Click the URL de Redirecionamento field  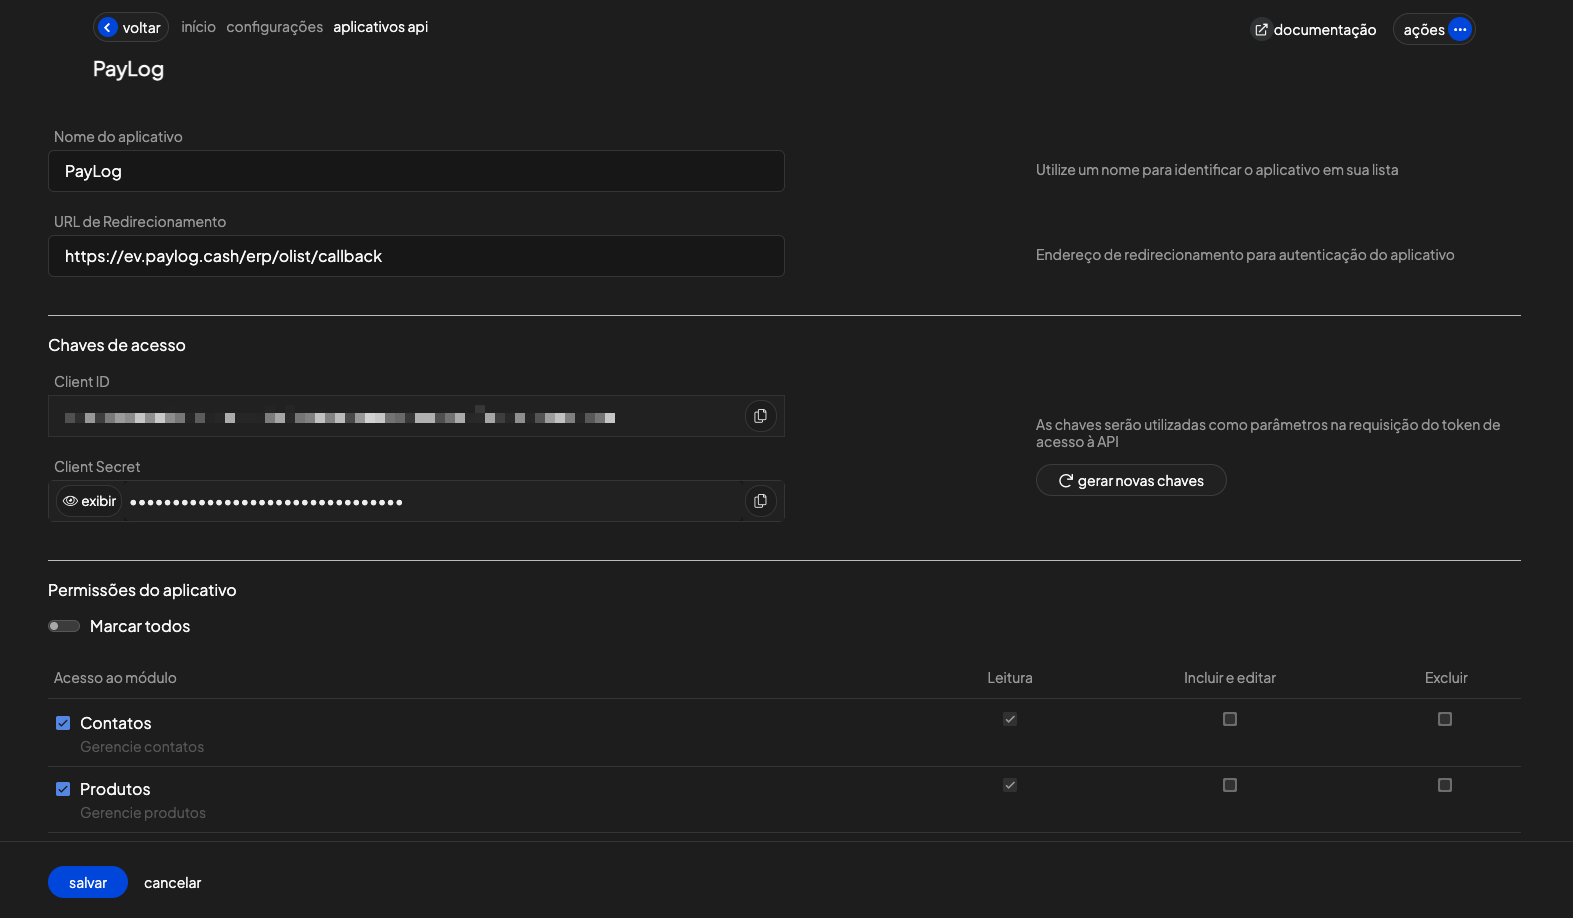tap(416, 256)
